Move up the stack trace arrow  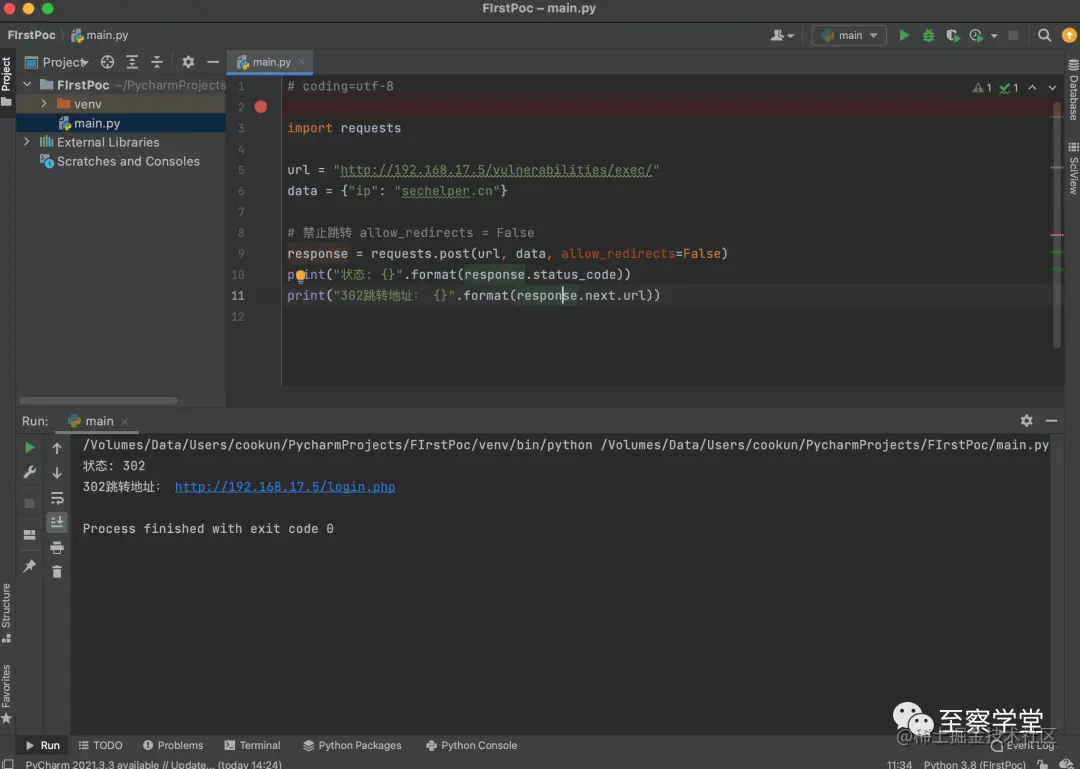coord(57,448)
